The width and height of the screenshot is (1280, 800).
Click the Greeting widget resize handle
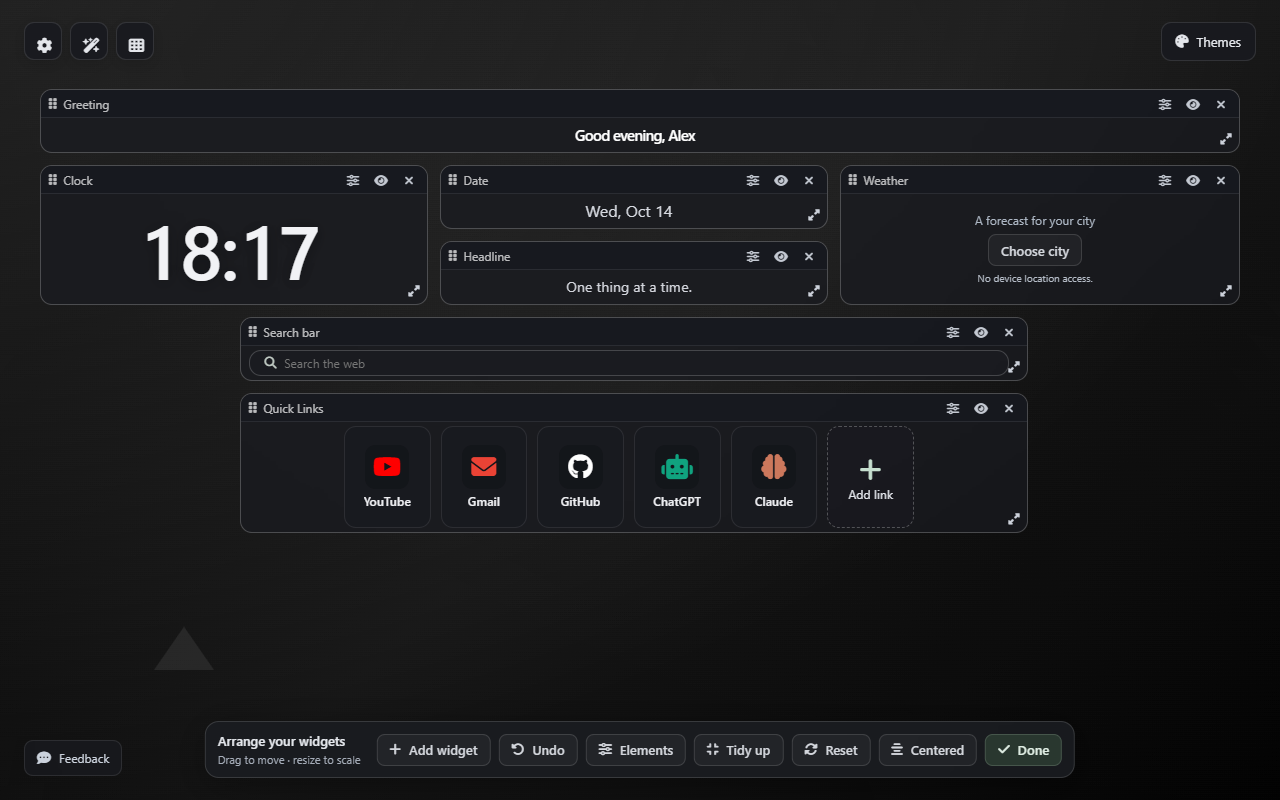1226,139
